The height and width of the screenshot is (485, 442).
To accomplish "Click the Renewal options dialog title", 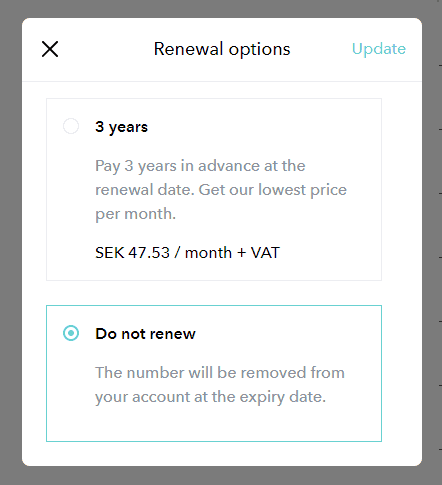I will (x=222, y=49).
